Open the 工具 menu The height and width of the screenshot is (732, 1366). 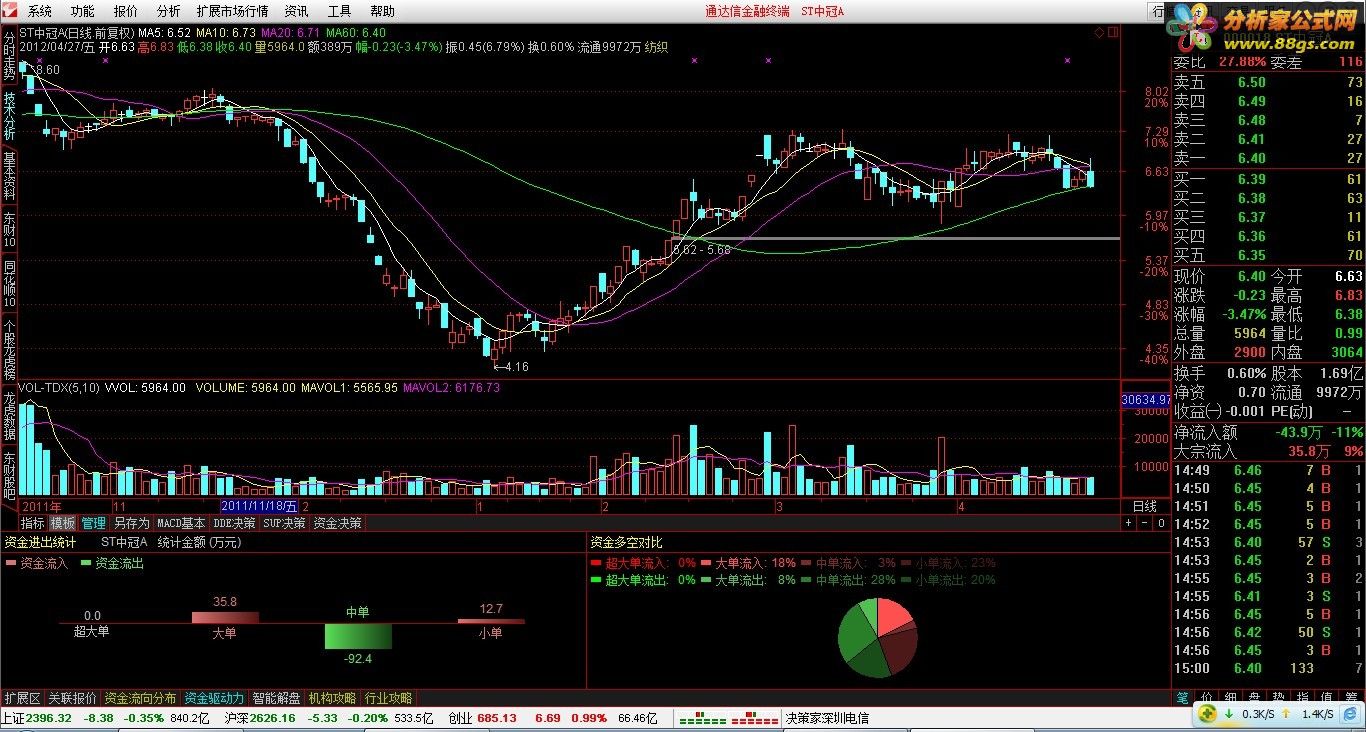(x=339, y=11)
